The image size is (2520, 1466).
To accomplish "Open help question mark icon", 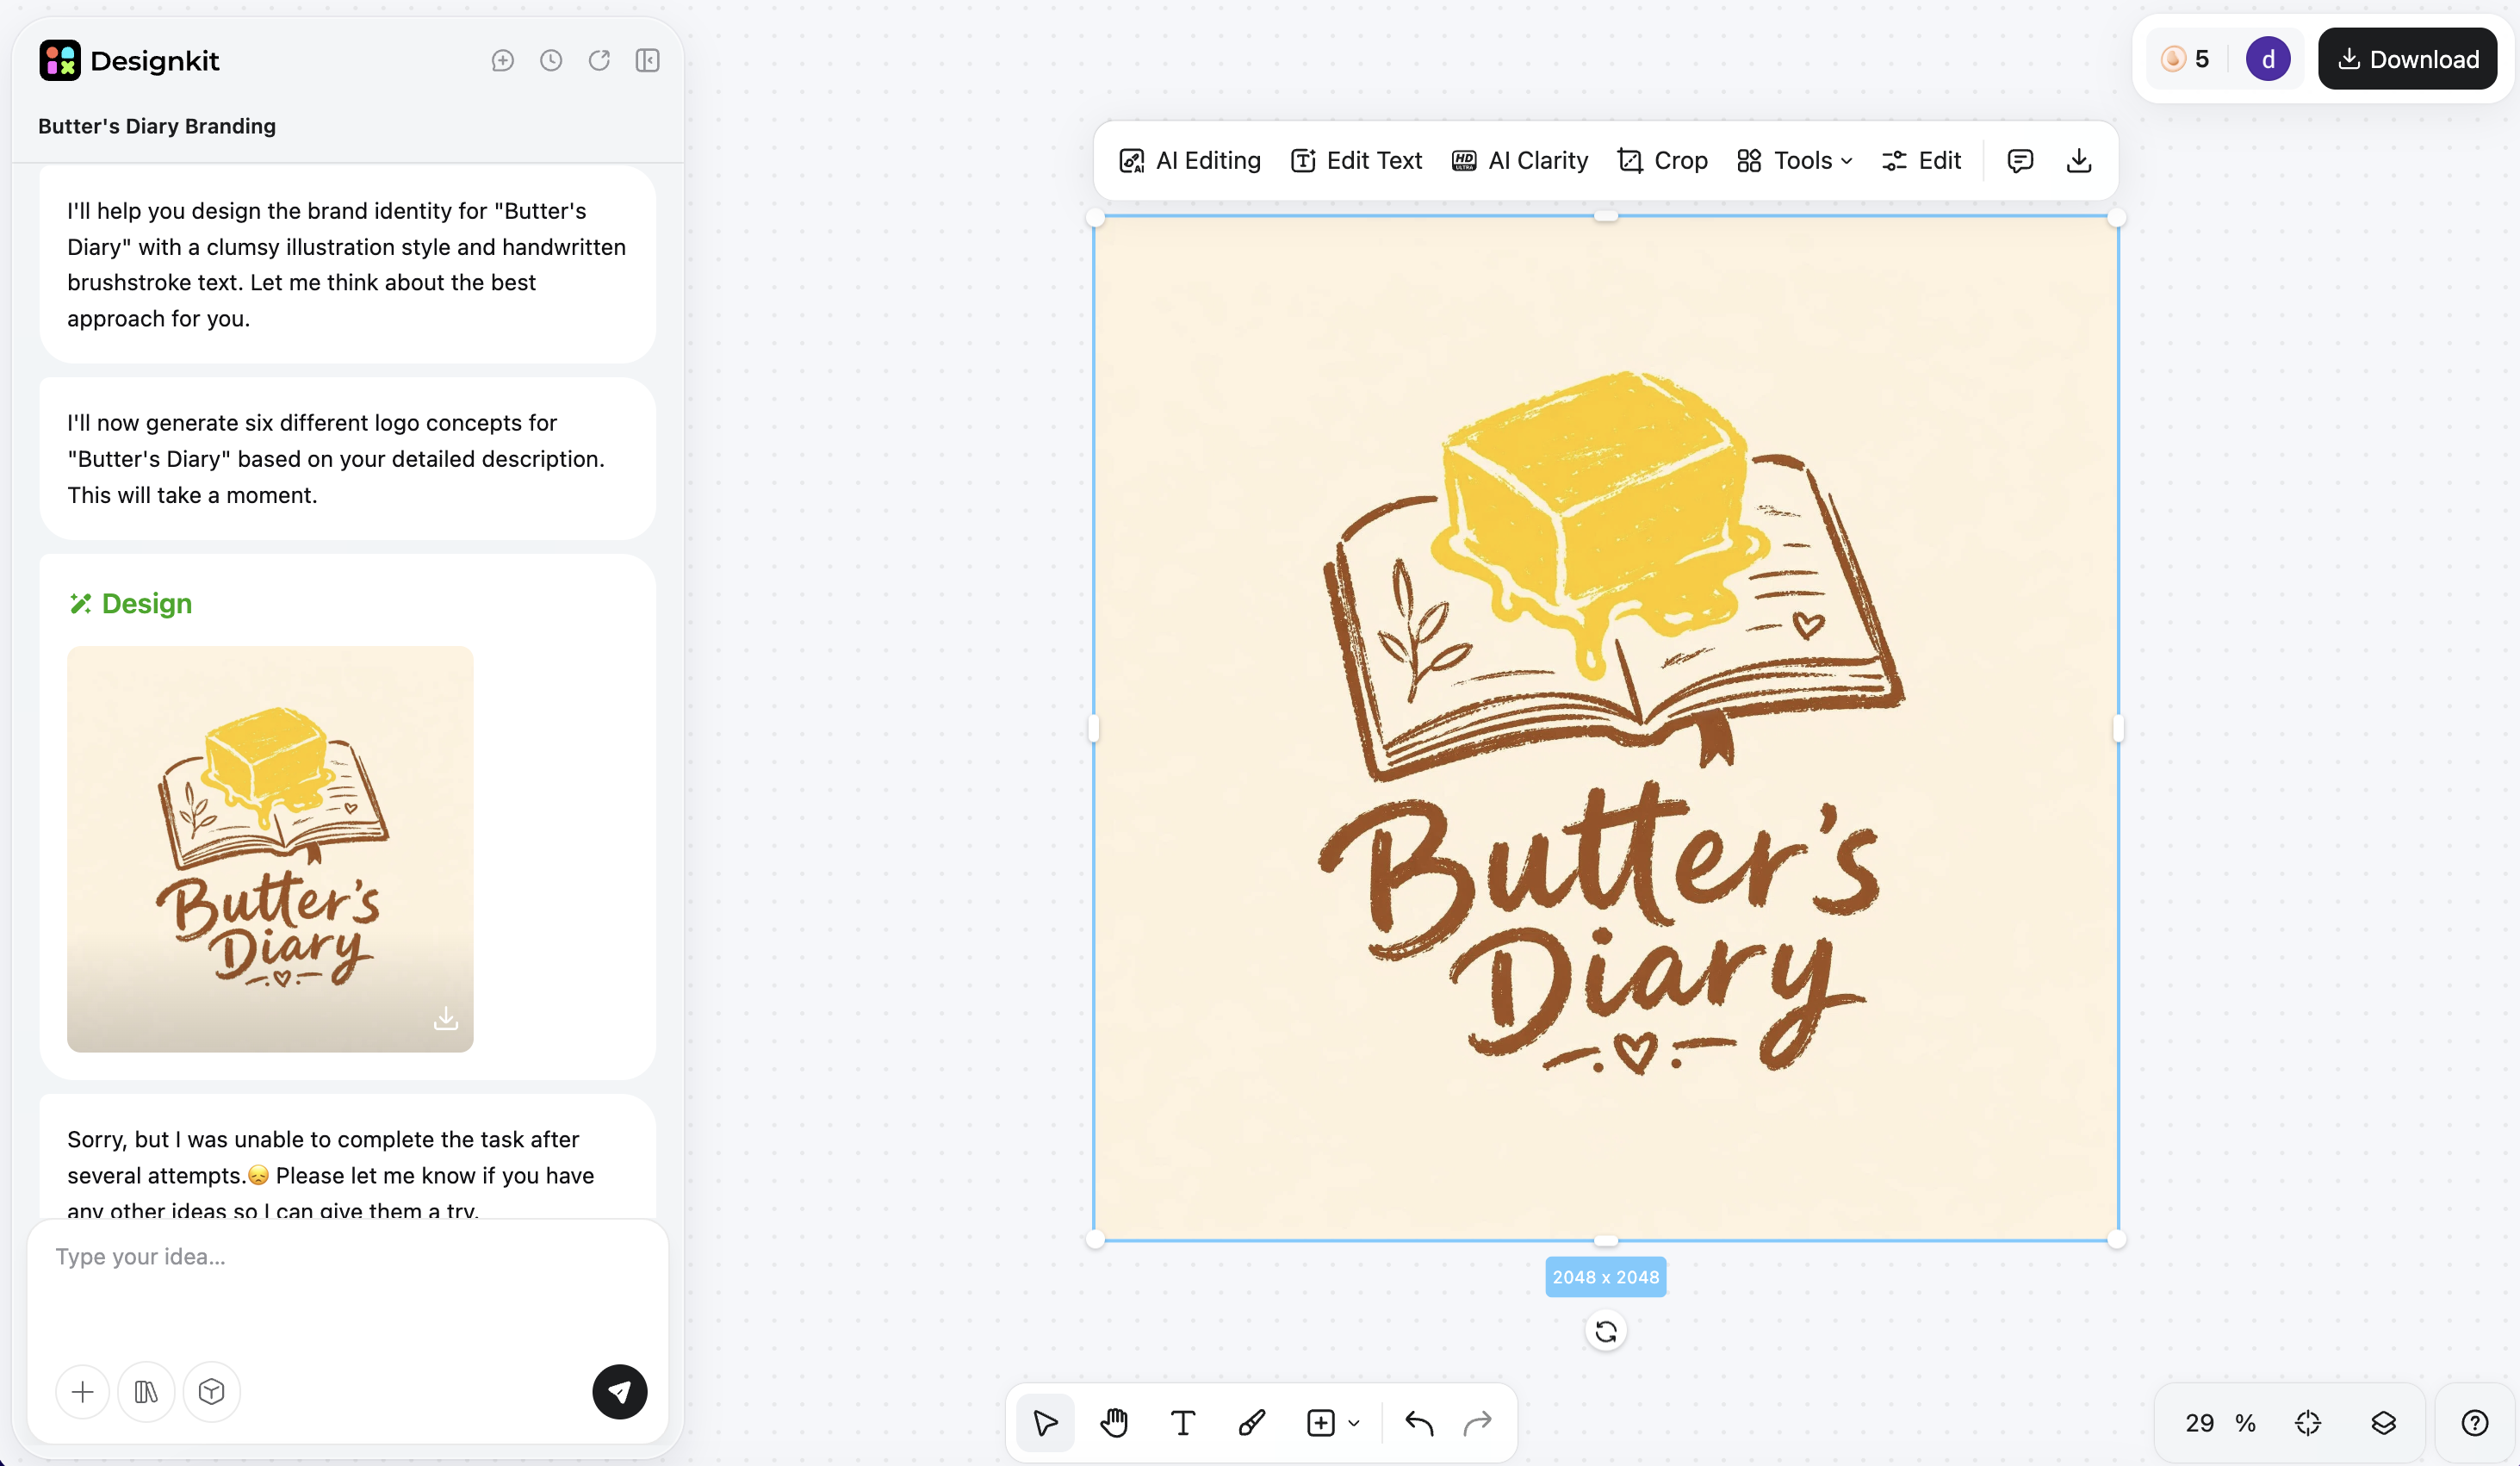I will click(2475, 1422).
